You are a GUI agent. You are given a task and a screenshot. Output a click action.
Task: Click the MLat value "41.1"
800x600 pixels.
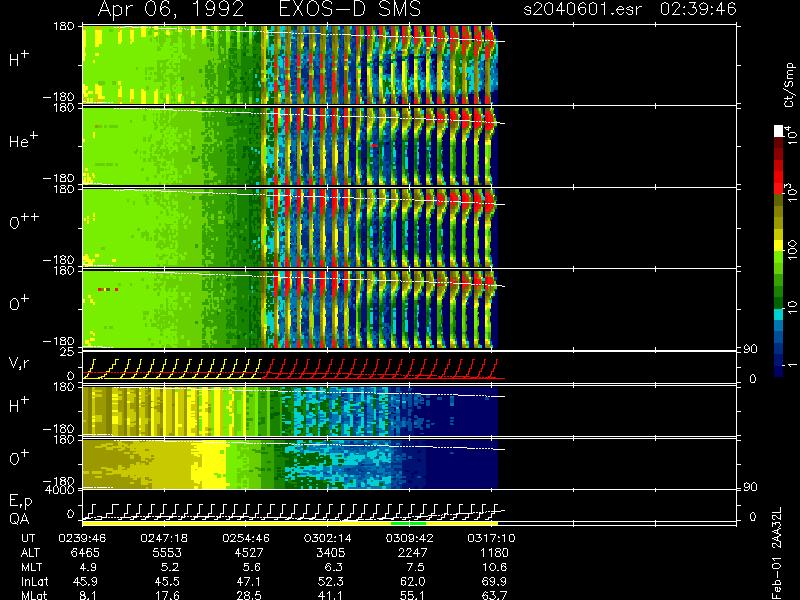331,595
